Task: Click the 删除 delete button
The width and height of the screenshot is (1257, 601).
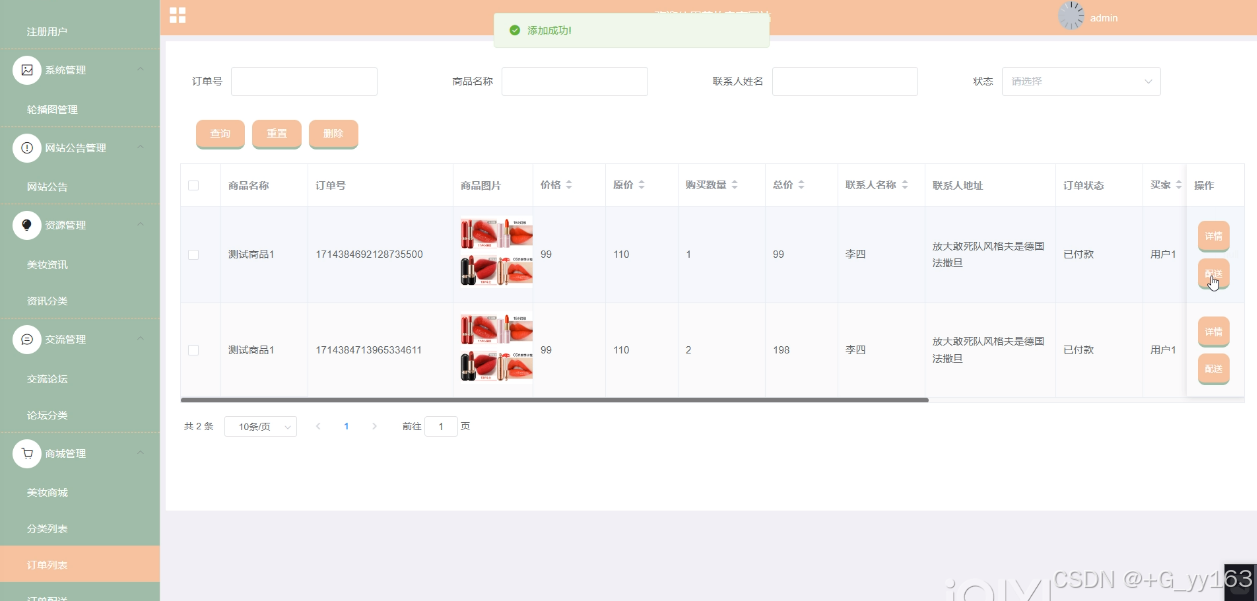Action: (x=333, y=134)
